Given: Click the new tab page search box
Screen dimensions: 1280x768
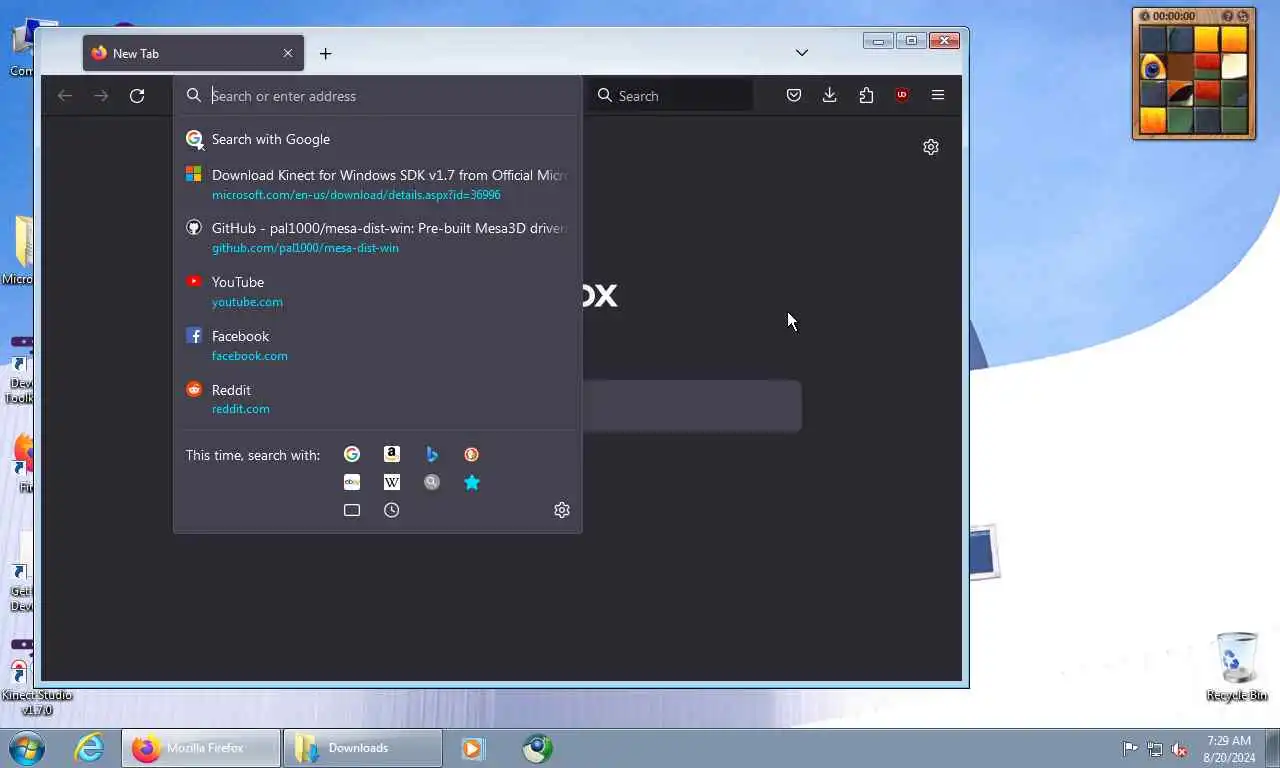Looking at the screenshot, I should [x=691, y=406].
